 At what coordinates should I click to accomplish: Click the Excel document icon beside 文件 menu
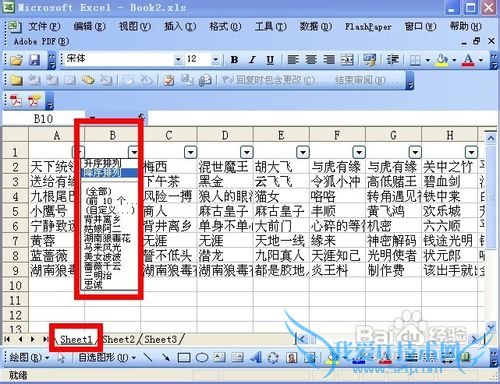pyautogui.click(x=14, y=26)
